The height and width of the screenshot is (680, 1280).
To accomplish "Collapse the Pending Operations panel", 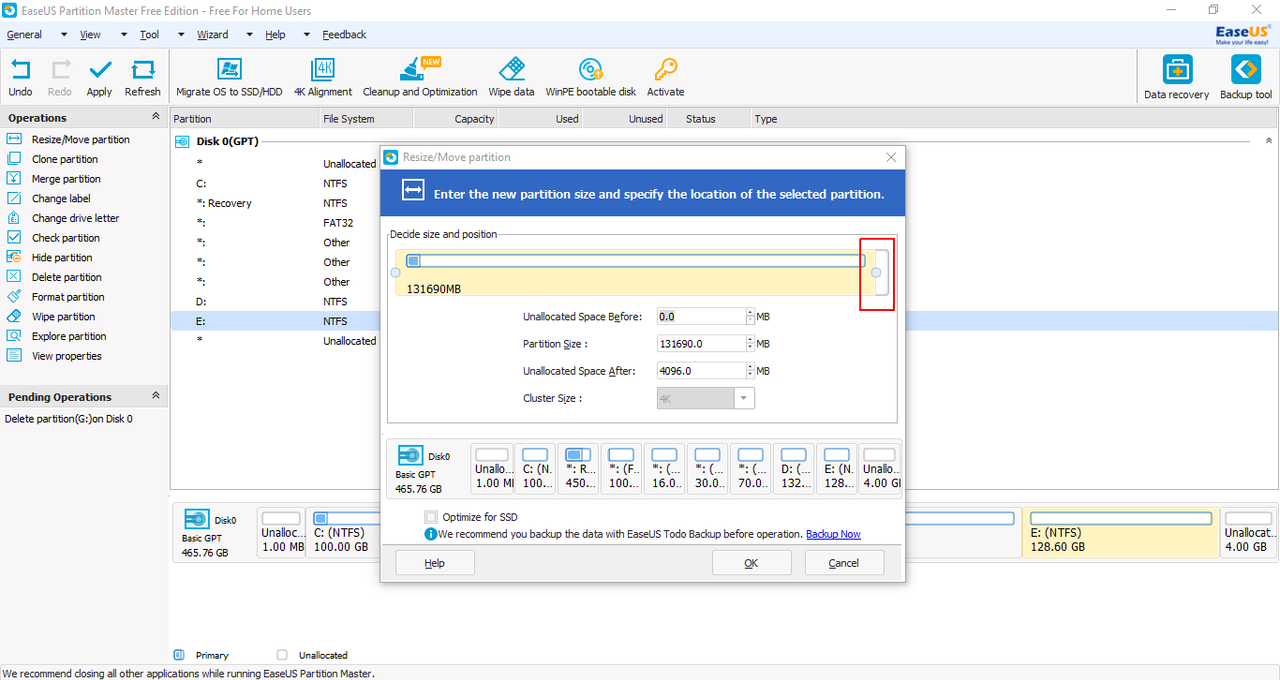I will point(155,396).
